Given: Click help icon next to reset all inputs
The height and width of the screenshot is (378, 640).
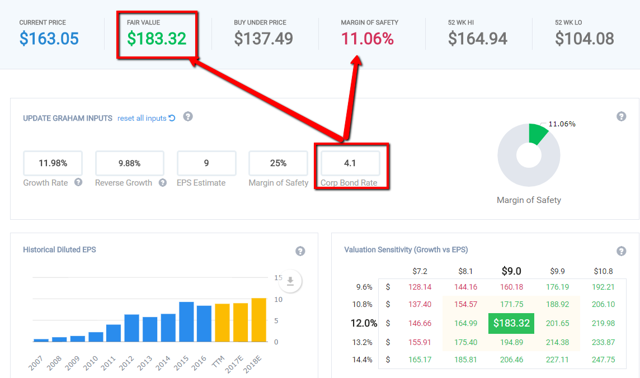Looking at the screenshot, I should click(x=188, y=117).
